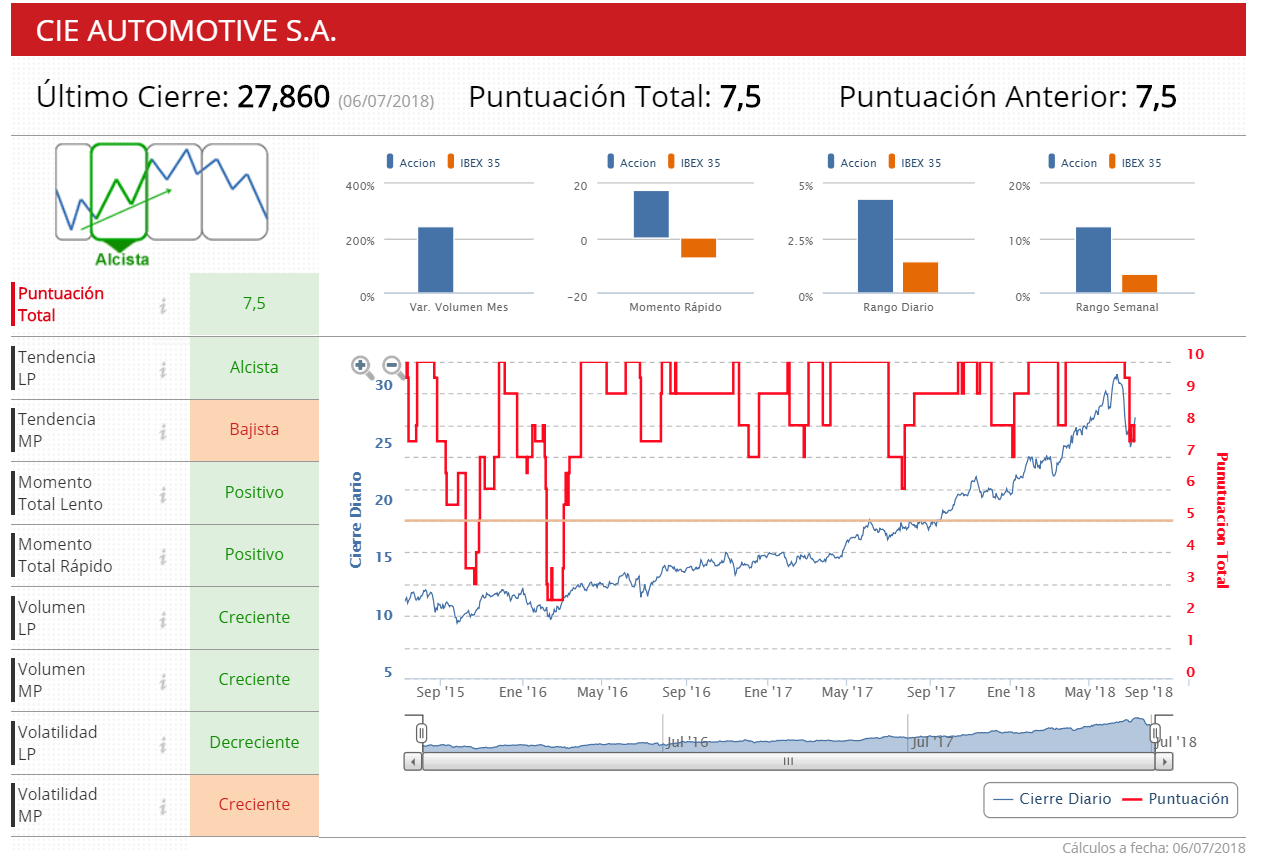
Task: Click the Alcista value of Tendencia LP
Action: tap(254, 367)
